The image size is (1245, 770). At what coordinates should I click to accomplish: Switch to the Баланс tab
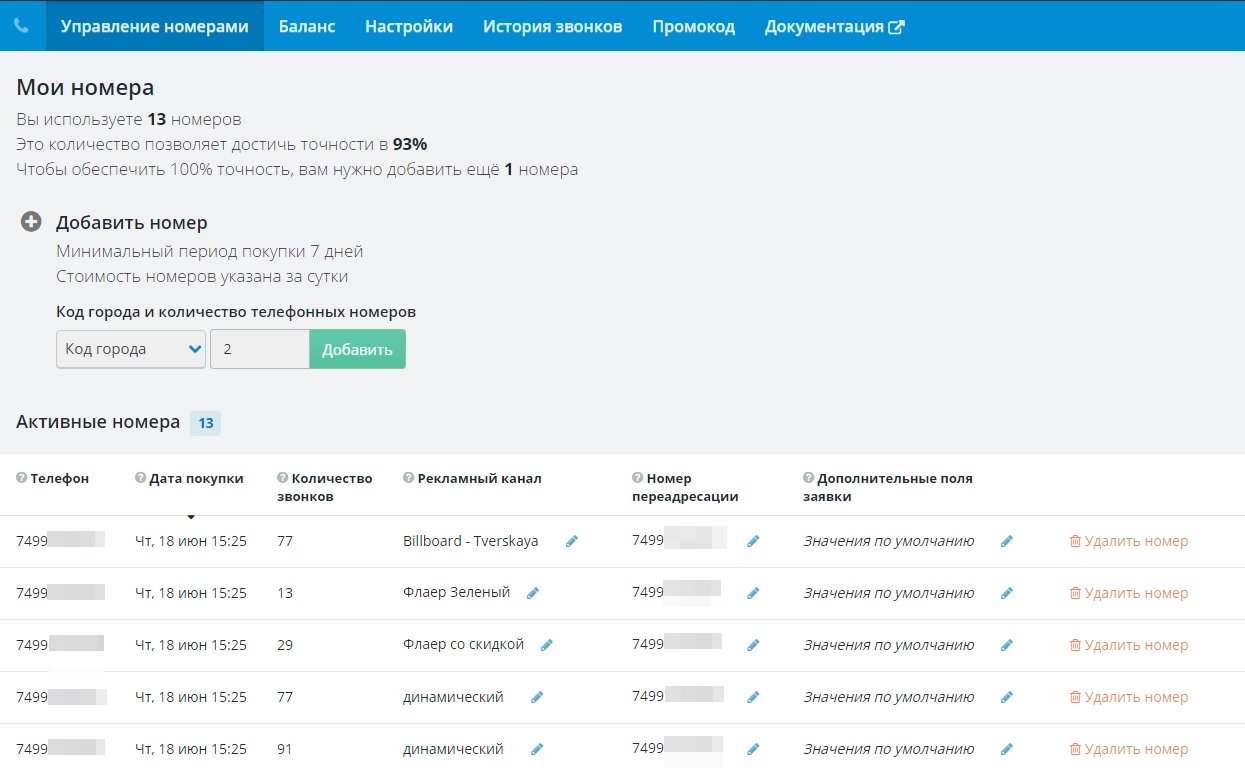(x=306, y=27)
